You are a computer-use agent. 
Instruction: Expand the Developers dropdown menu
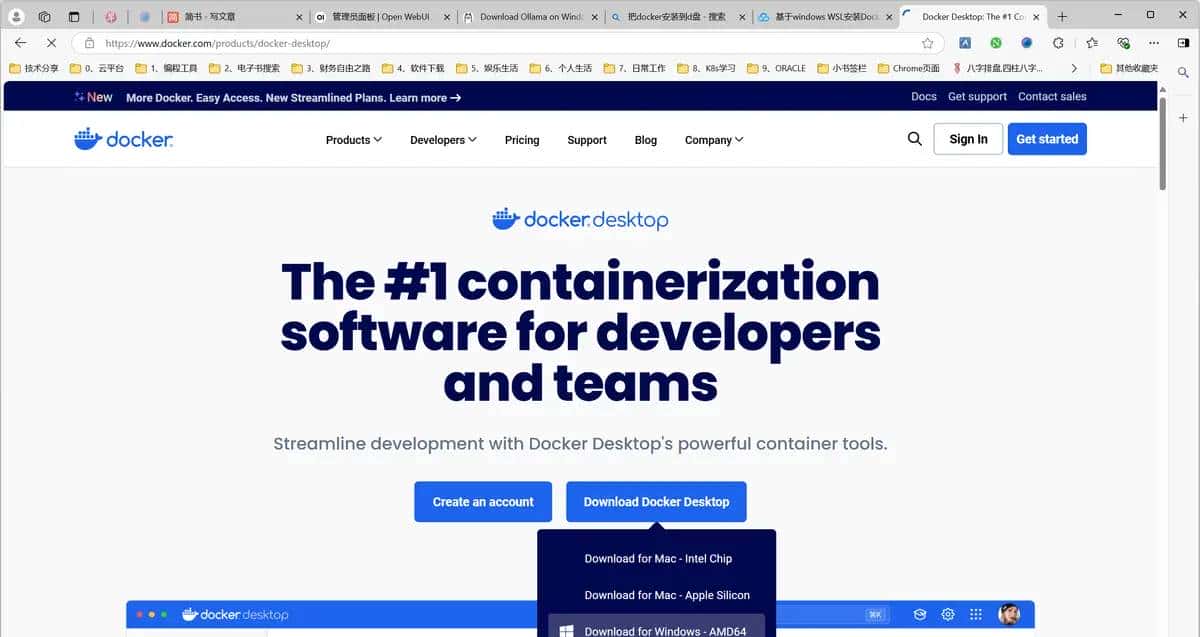(443, 140)
